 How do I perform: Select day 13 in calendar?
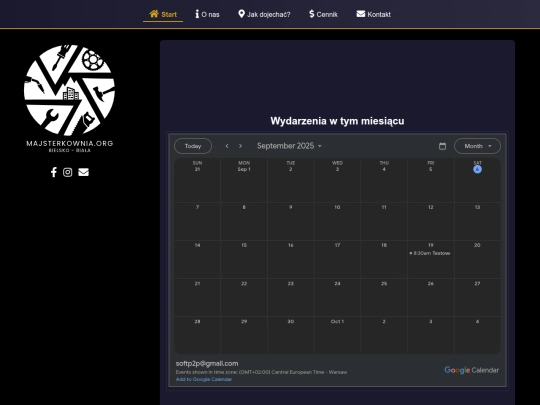tap(477, 207)
